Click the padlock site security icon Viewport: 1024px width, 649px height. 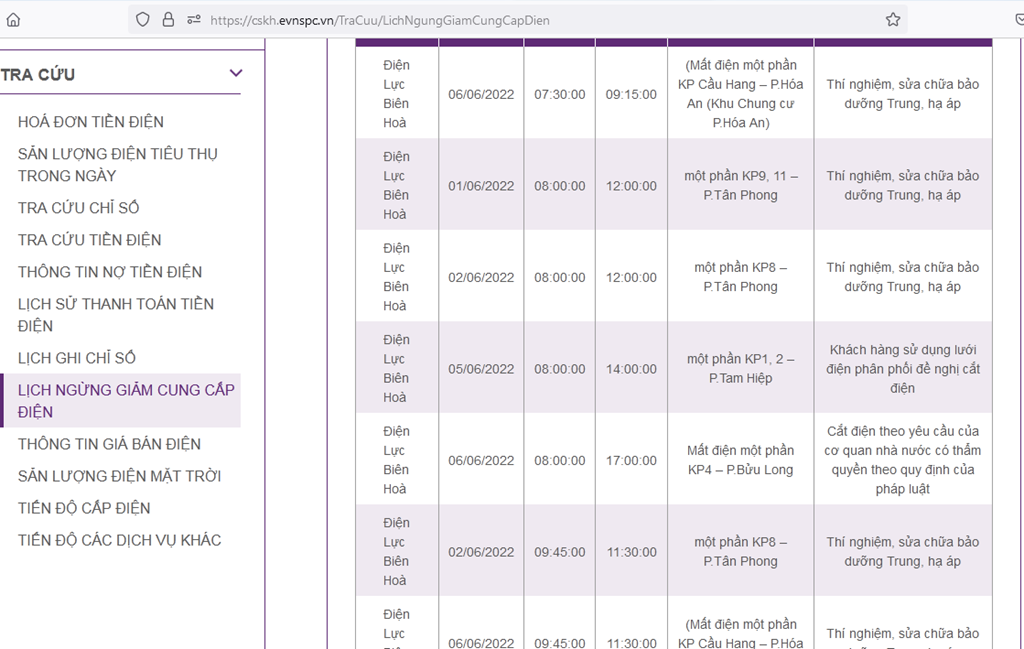(168, 20)
